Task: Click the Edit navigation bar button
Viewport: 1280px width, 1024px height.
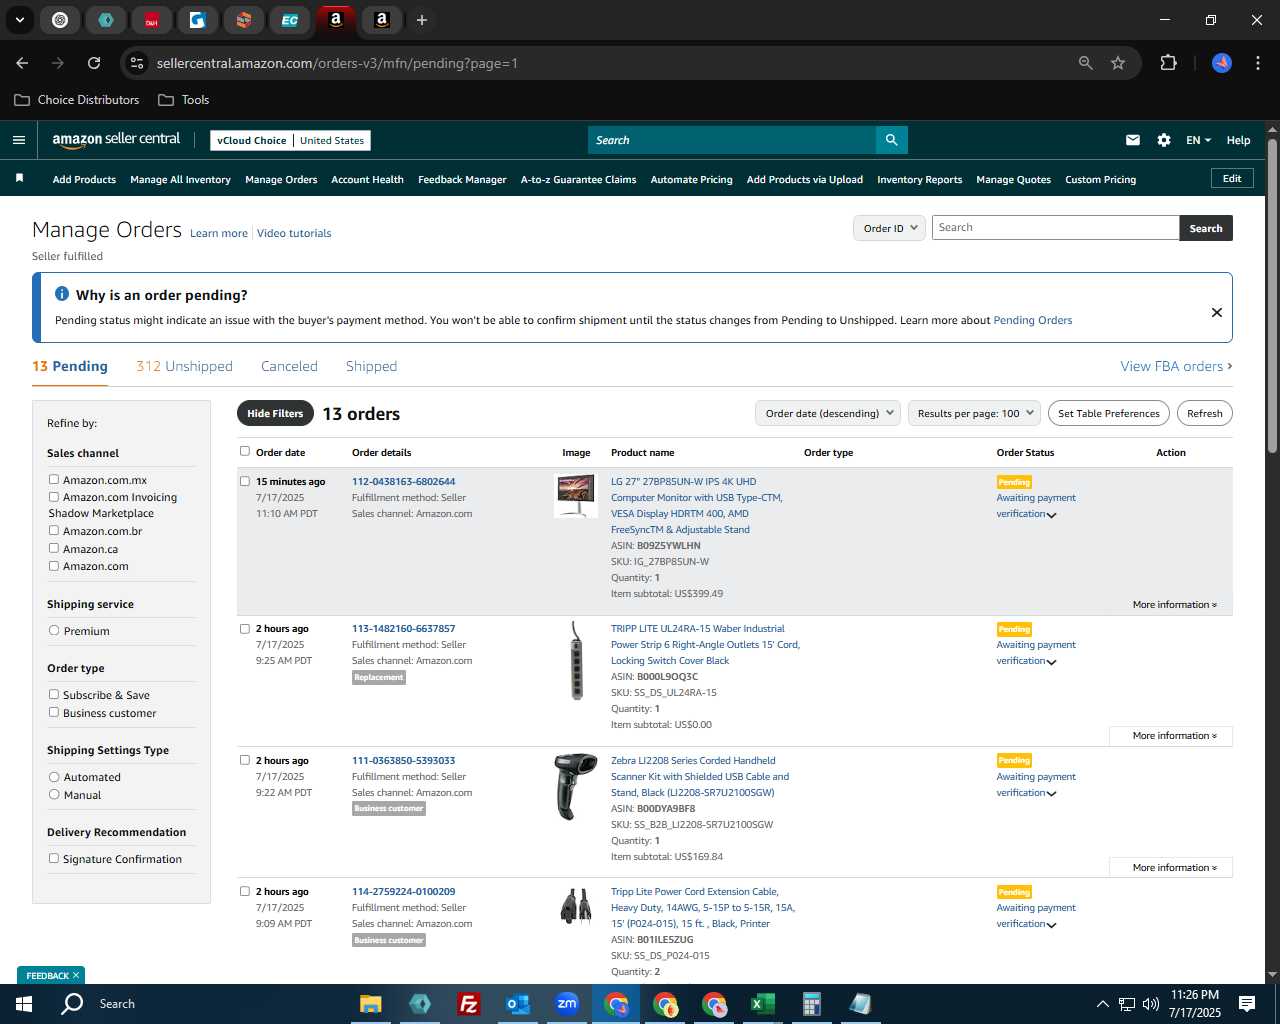Action: coord(1232,178)
